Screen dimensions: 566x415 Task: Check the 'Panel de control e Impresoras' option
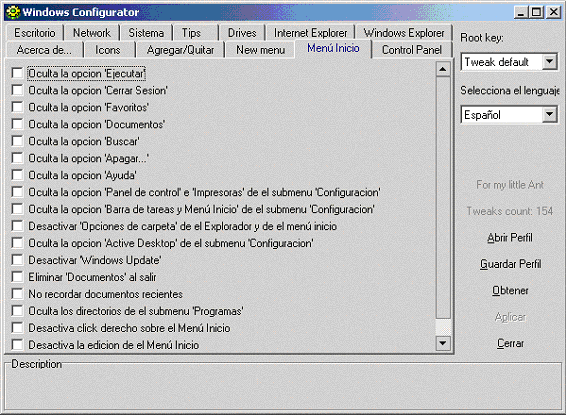pos(17,192)
